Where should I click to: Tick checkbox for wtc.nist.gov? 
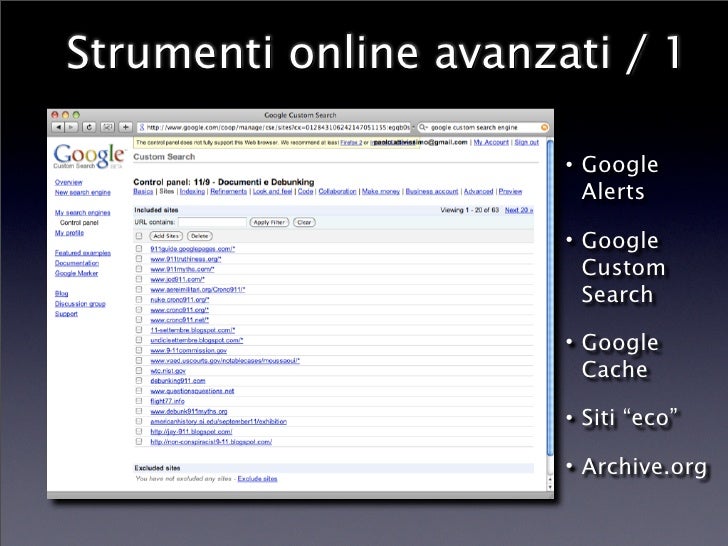tap(139, 370)
